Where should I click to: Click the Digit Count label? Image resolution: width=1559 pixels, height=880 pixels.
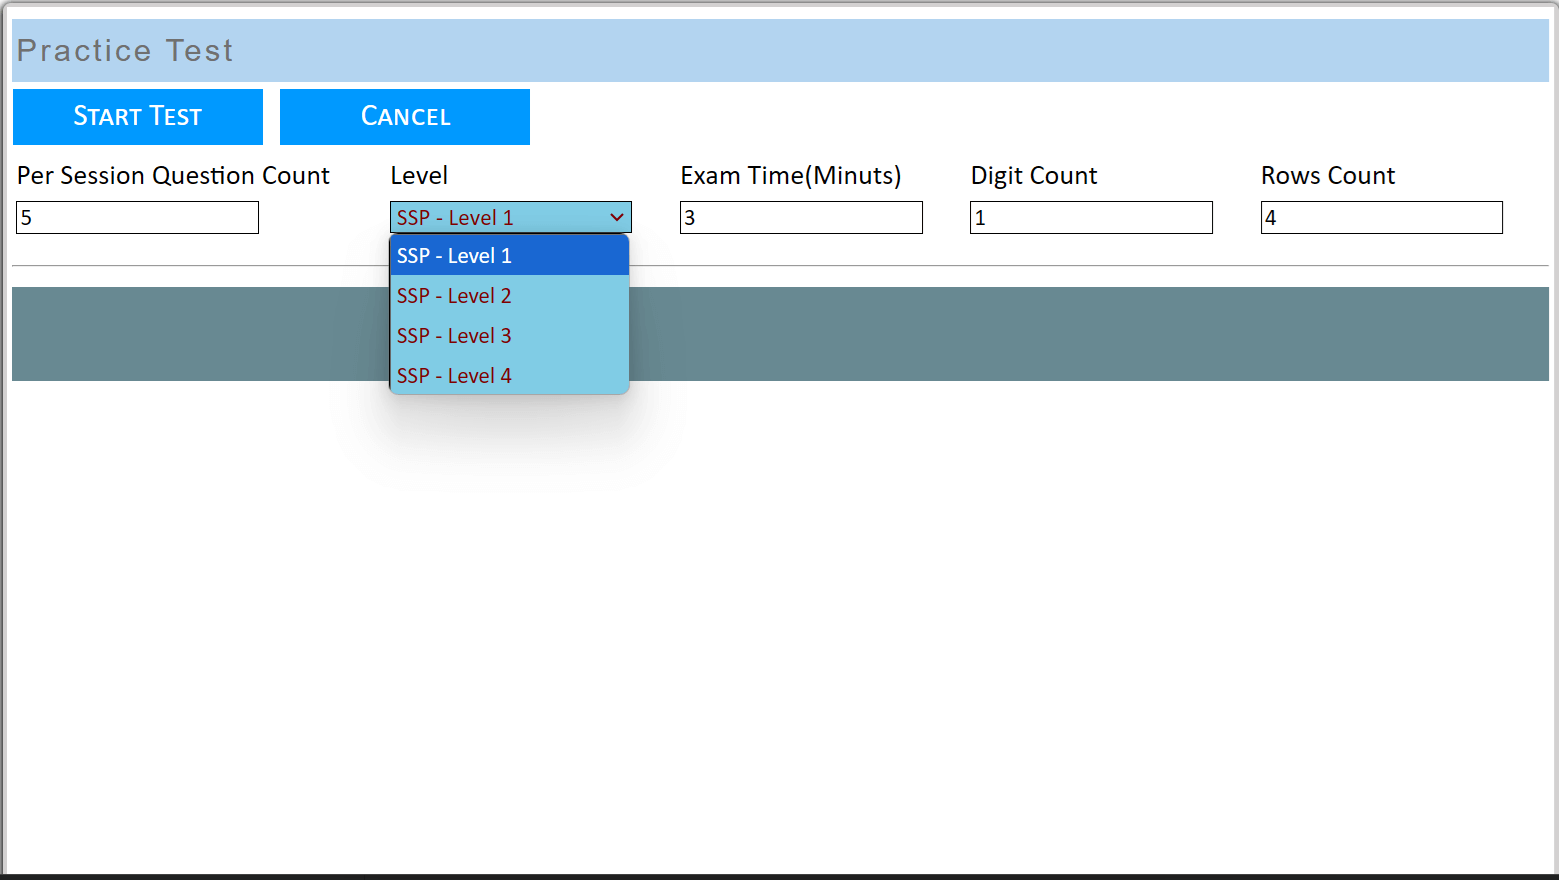[x=1033, y=175]
